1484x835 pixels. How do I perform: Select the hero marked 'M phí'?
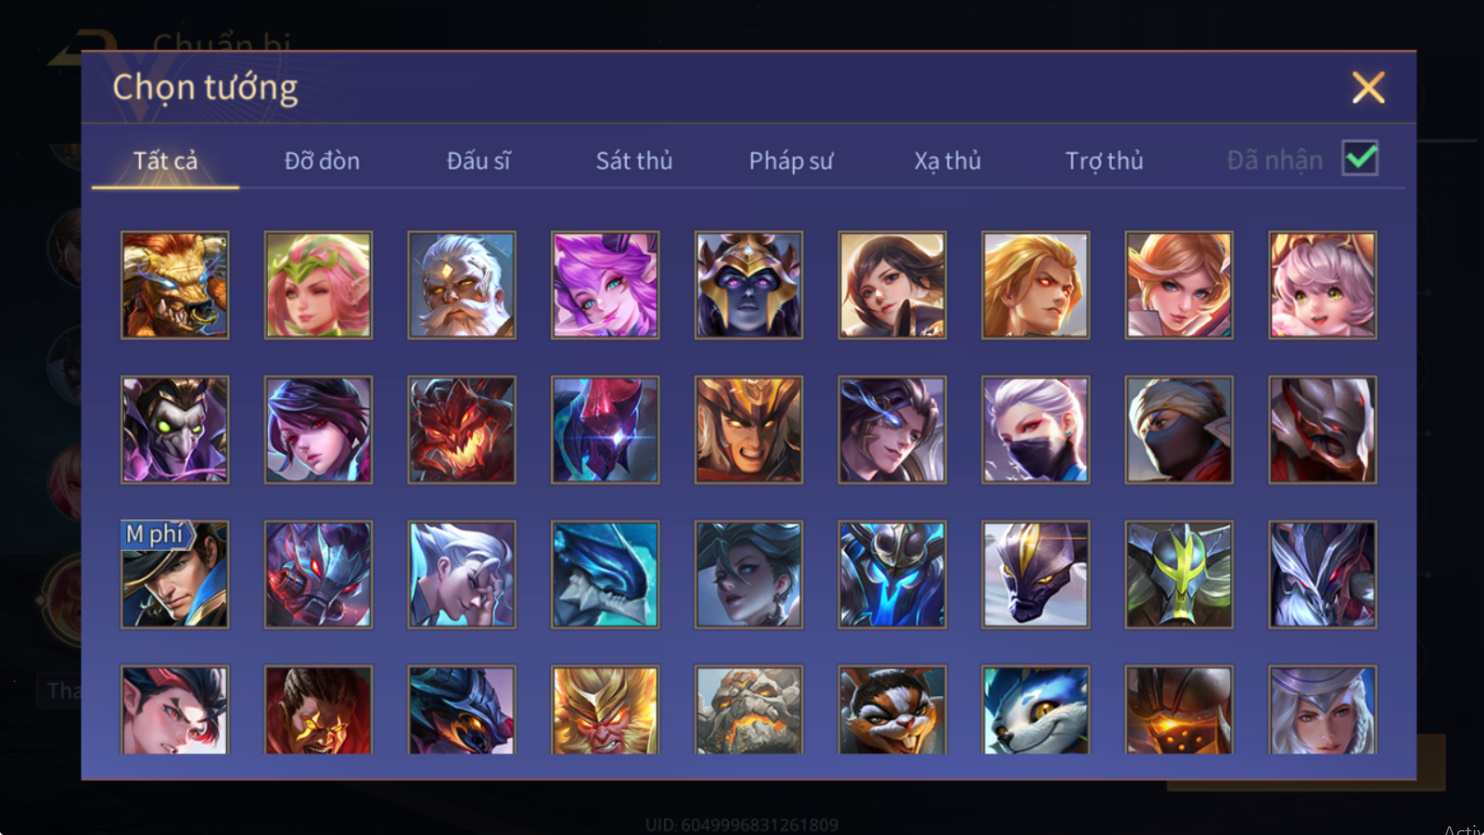(175, 574)
